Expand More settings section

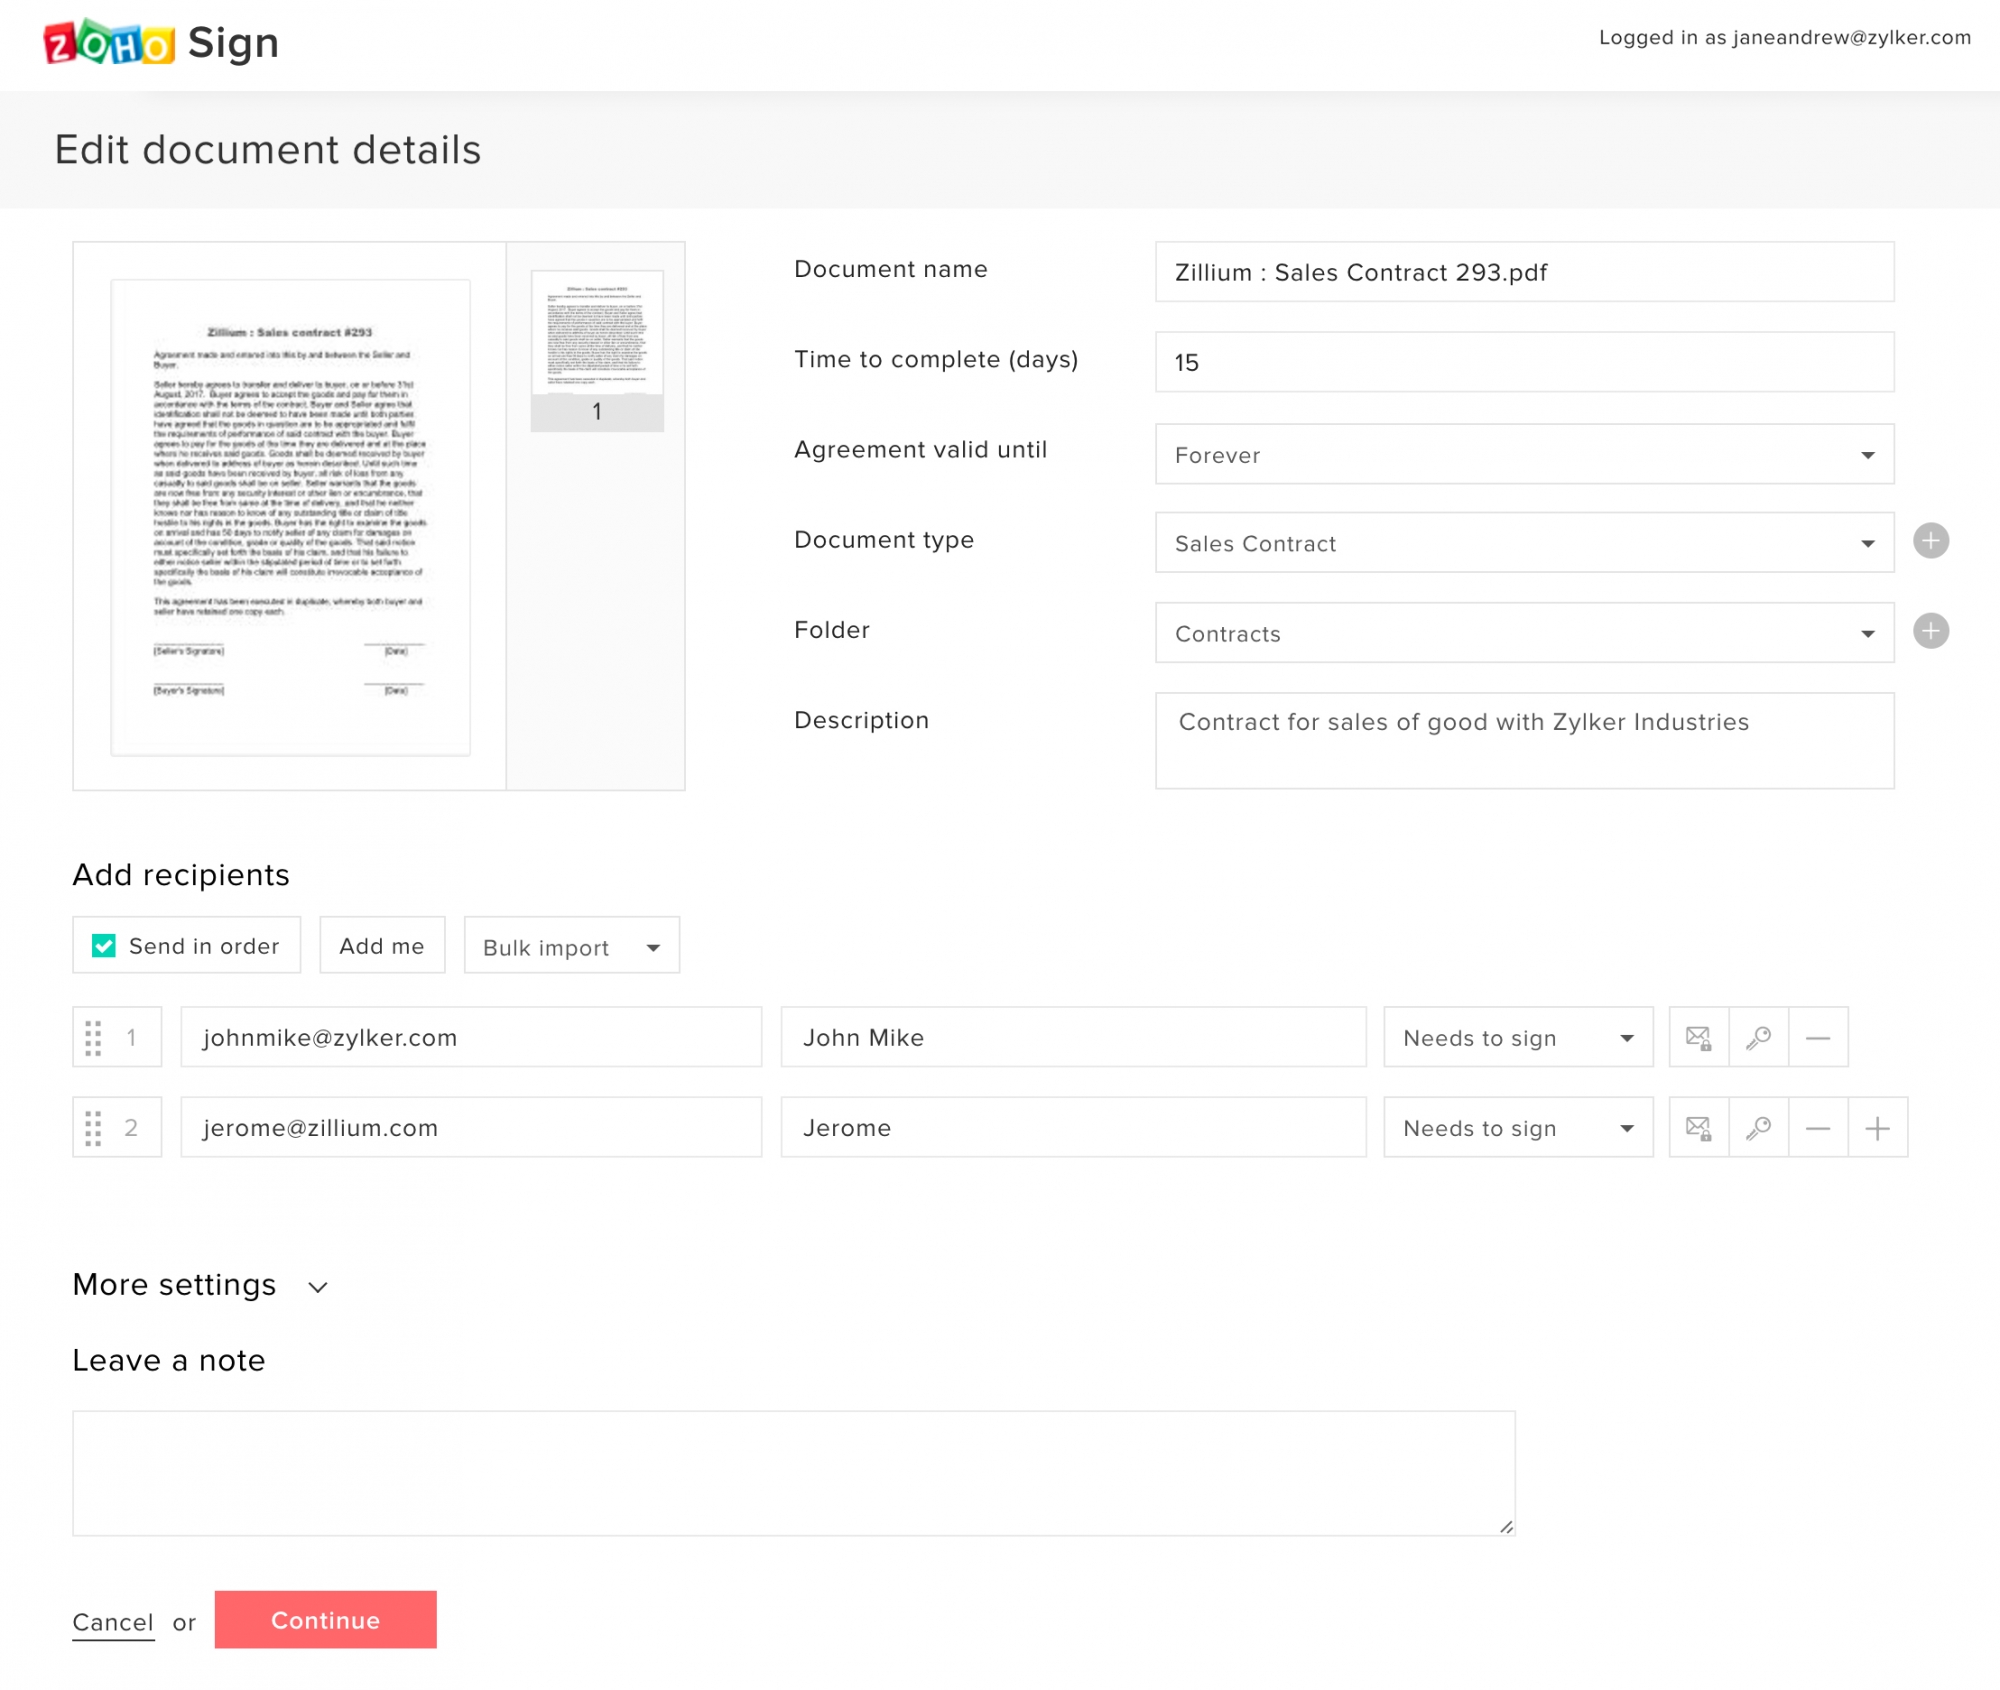click(201, 1285)
